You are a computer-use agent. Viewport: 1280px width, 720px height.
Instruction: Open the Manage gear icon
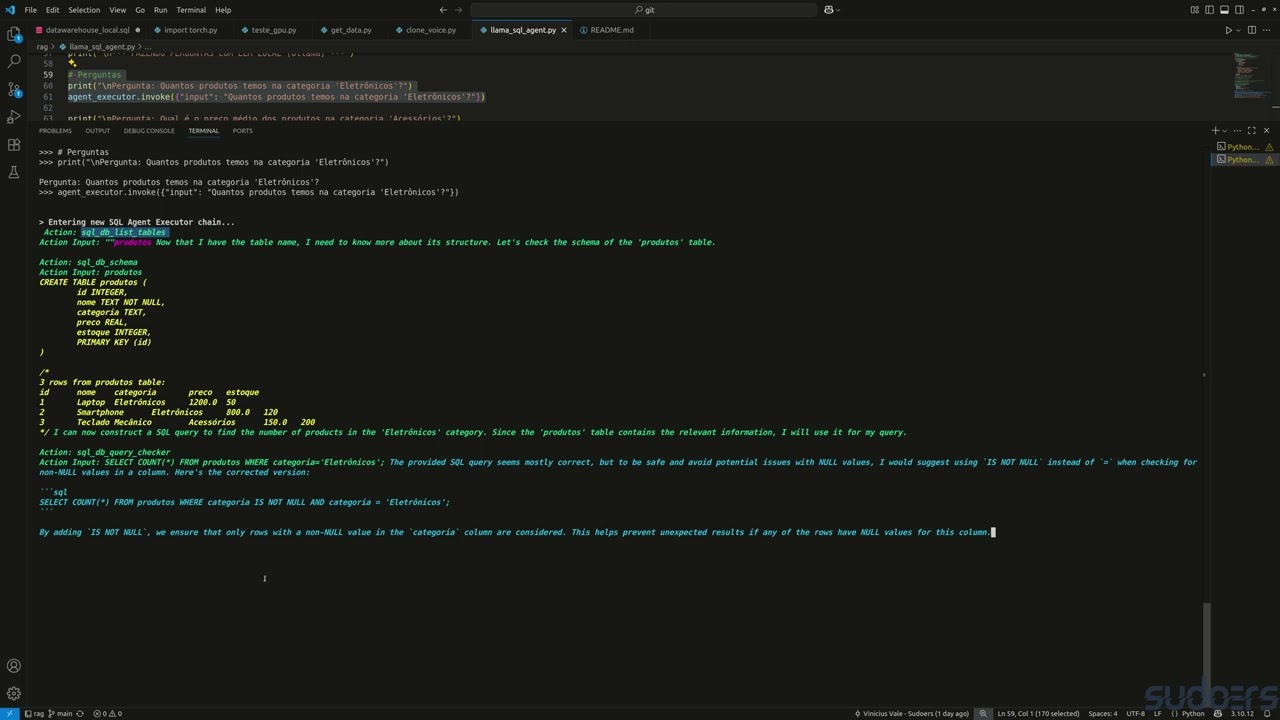tap(14, 693)
